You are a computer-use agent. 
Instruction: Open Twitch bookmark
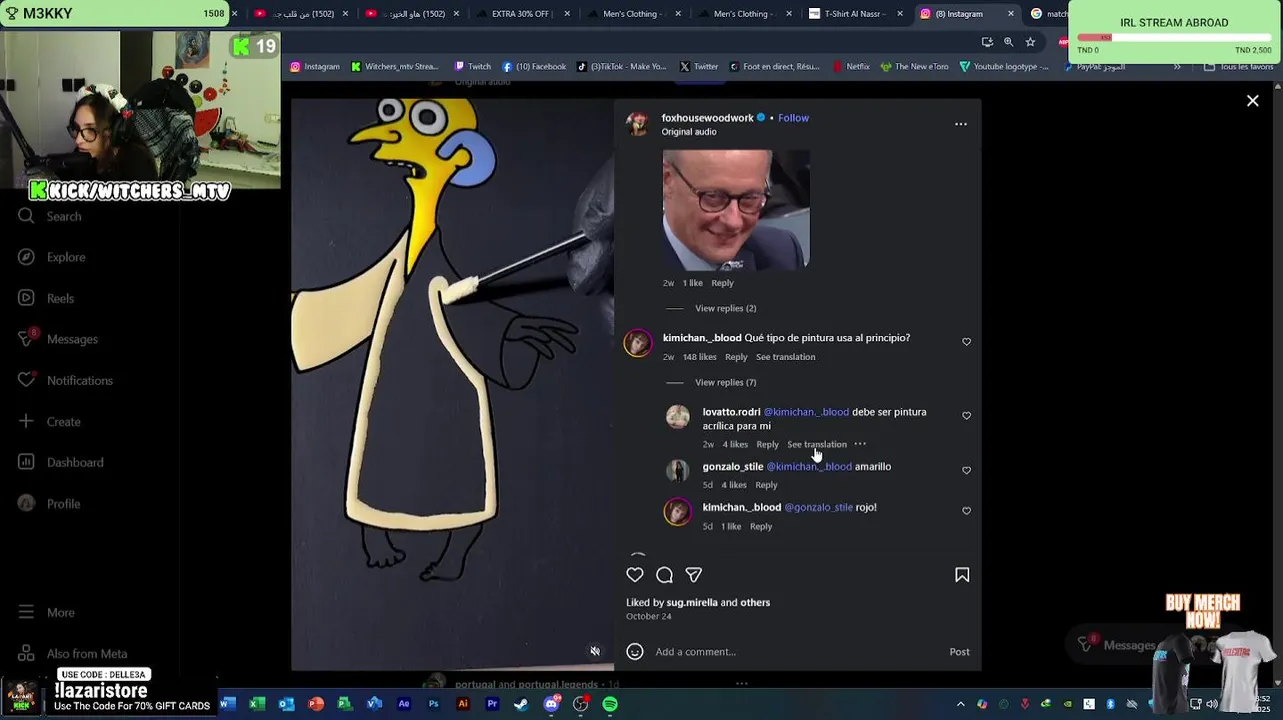pos(473,67)
